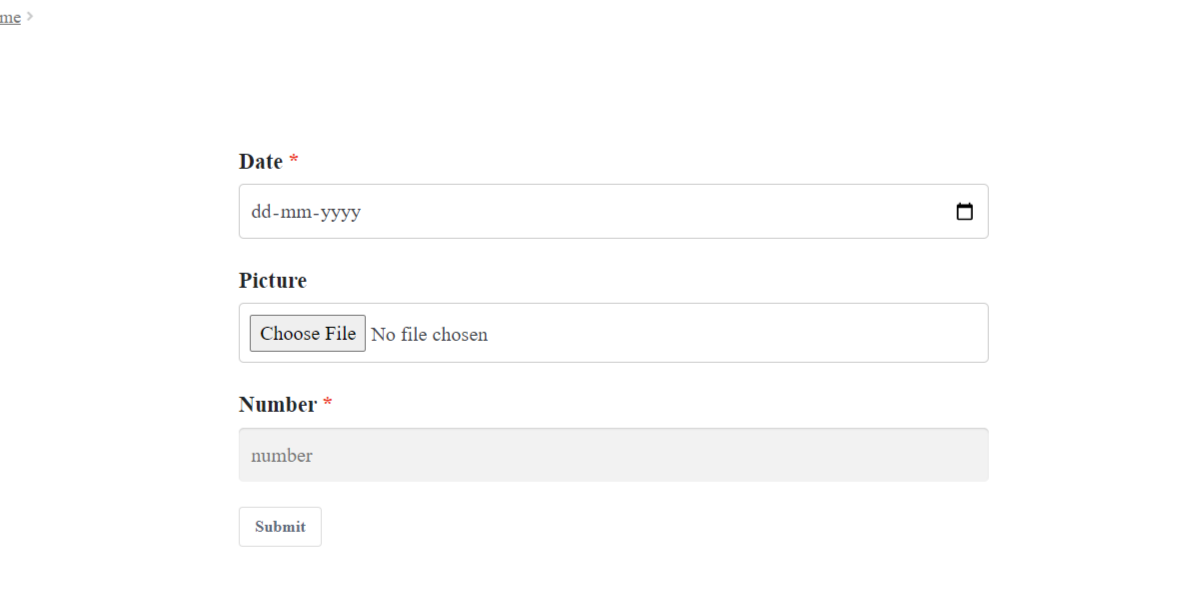This screenshot has width=1192, height=609.
Task: Click the word "File" on the upload button
Action: [x=339, y=333]
